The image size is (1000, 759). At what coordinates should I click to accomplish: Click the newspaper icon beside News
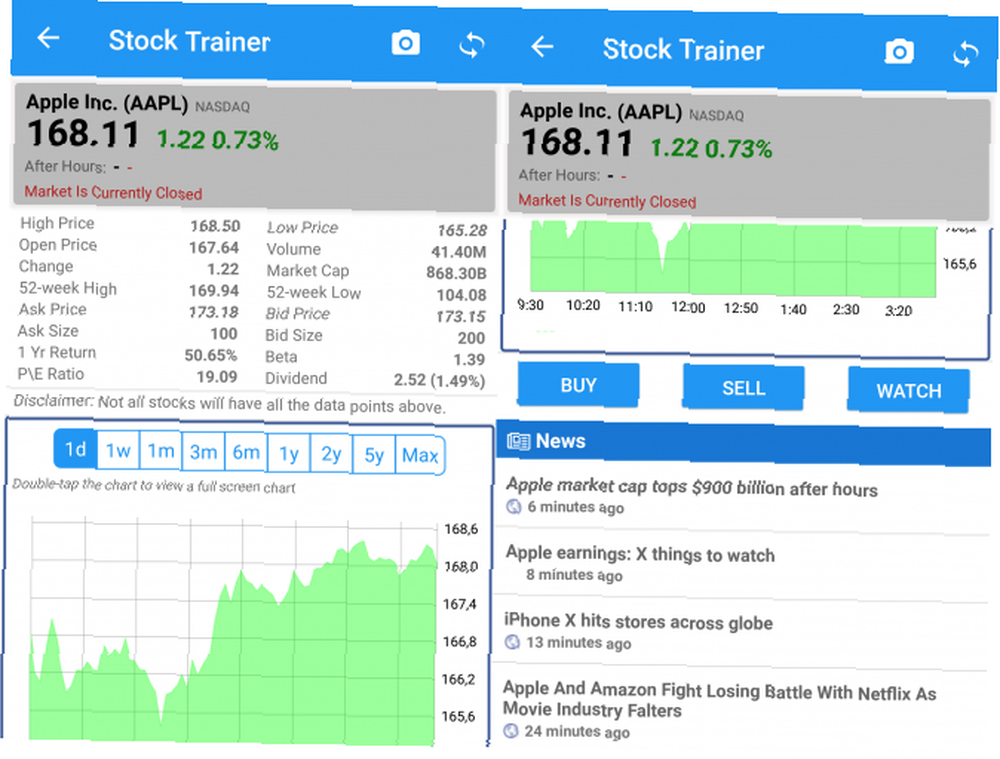click(x=518, y=441)
